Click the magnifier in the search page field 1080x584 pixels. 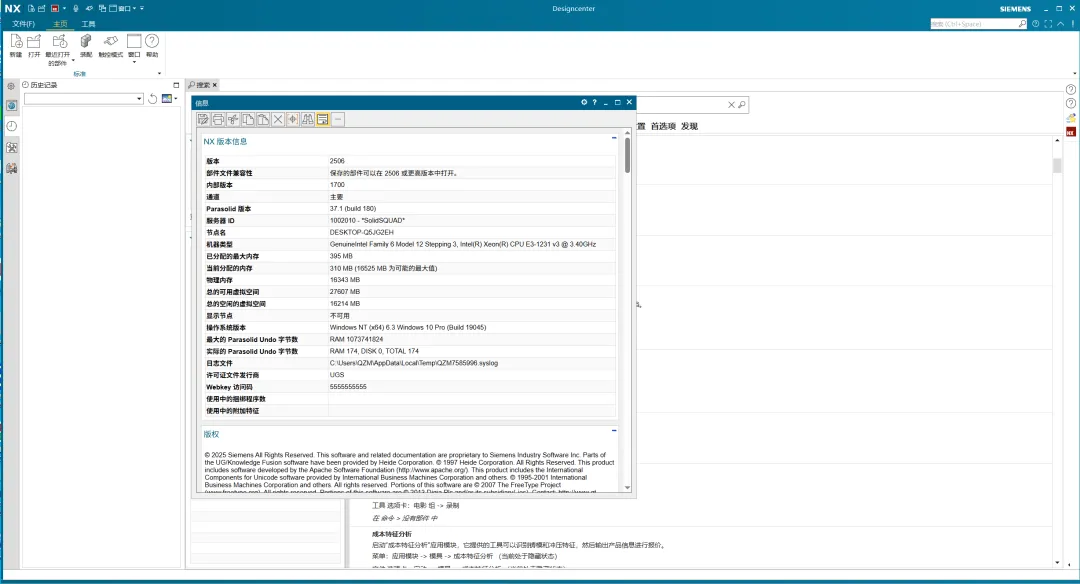pos(742,105)
